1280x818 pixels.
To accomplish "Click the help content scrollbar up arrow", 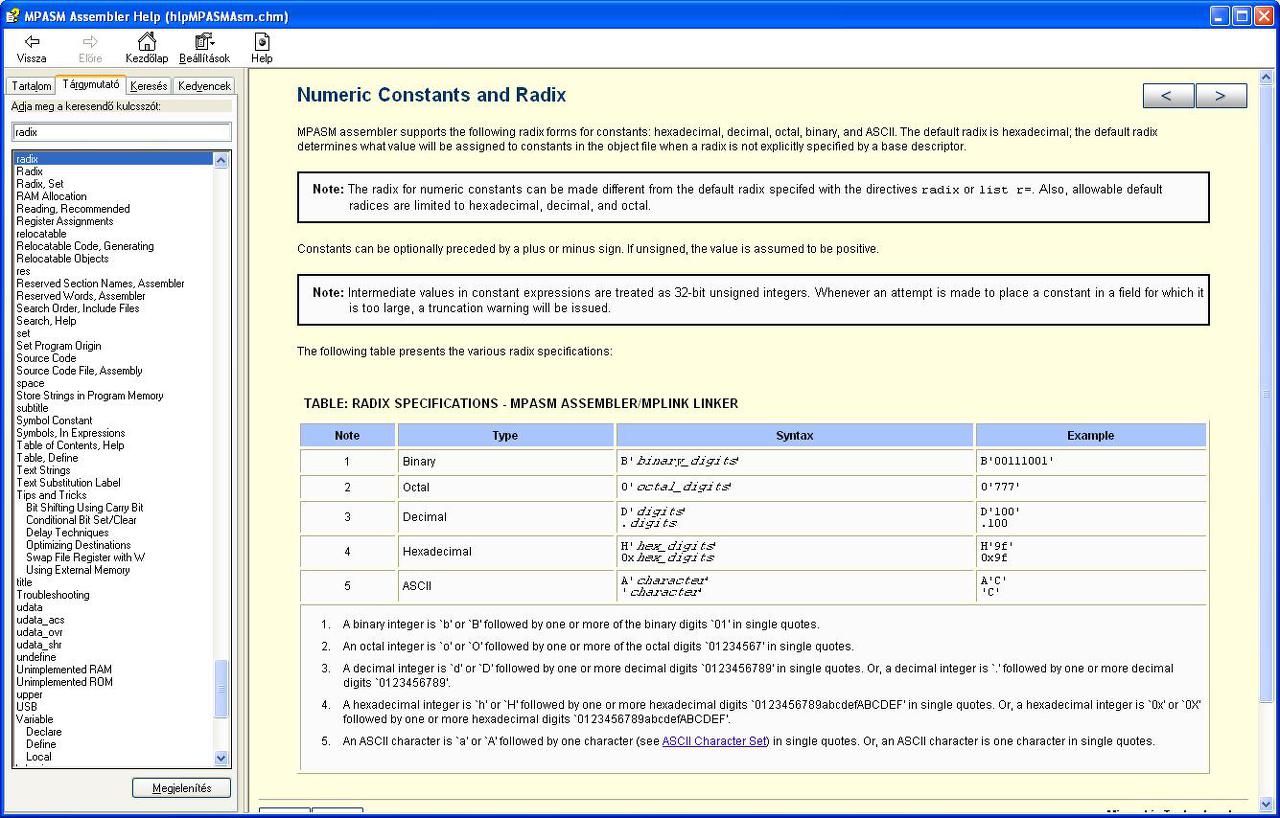I will tap(1267, 77).
